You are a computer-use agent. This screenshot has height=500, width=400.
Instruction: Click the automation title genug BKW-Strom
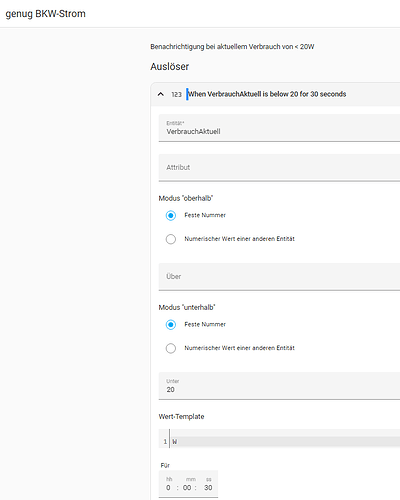pos(46,14)
